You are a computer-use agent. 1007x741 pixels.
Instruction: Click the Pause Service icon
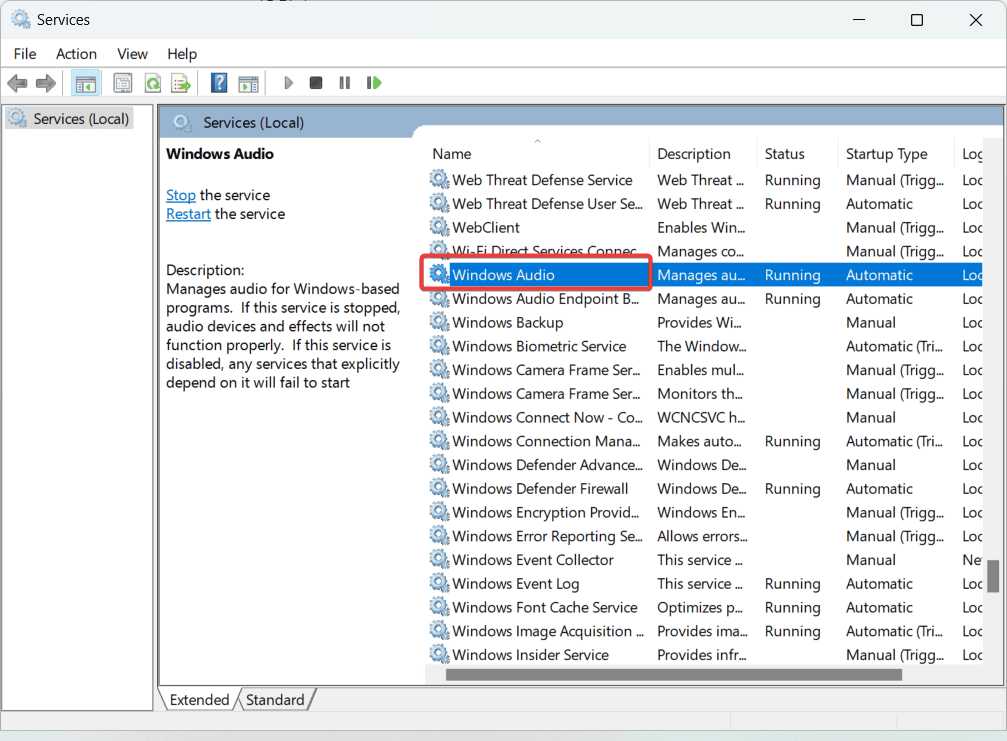(x=345, y=83)
